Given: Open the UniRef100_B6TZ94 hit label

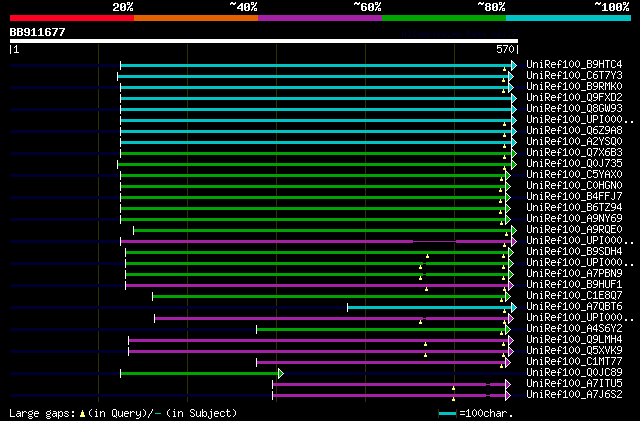Looking at the screenshot, I should (574, 207).
